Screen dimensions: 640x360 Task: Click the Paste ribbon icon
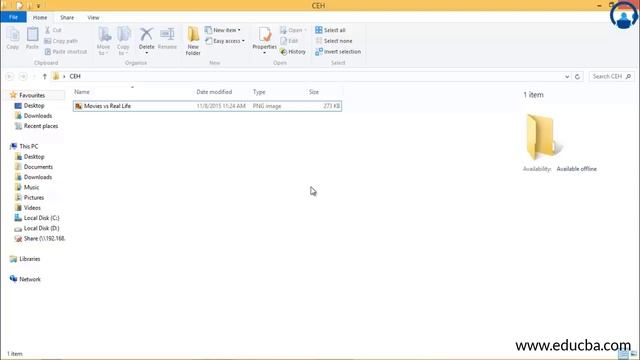(32, 38)
